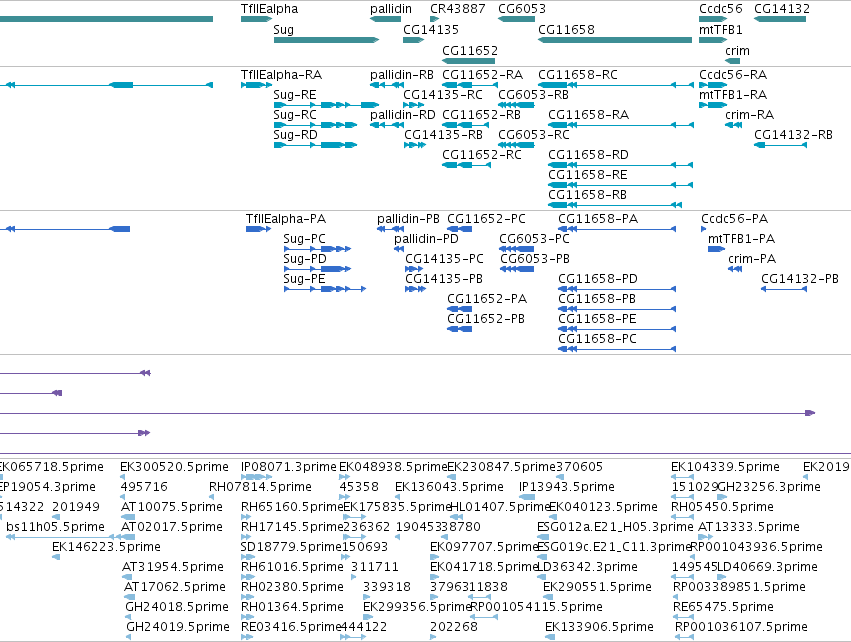Open protein CG11658-PD

[x=598, y=279]
